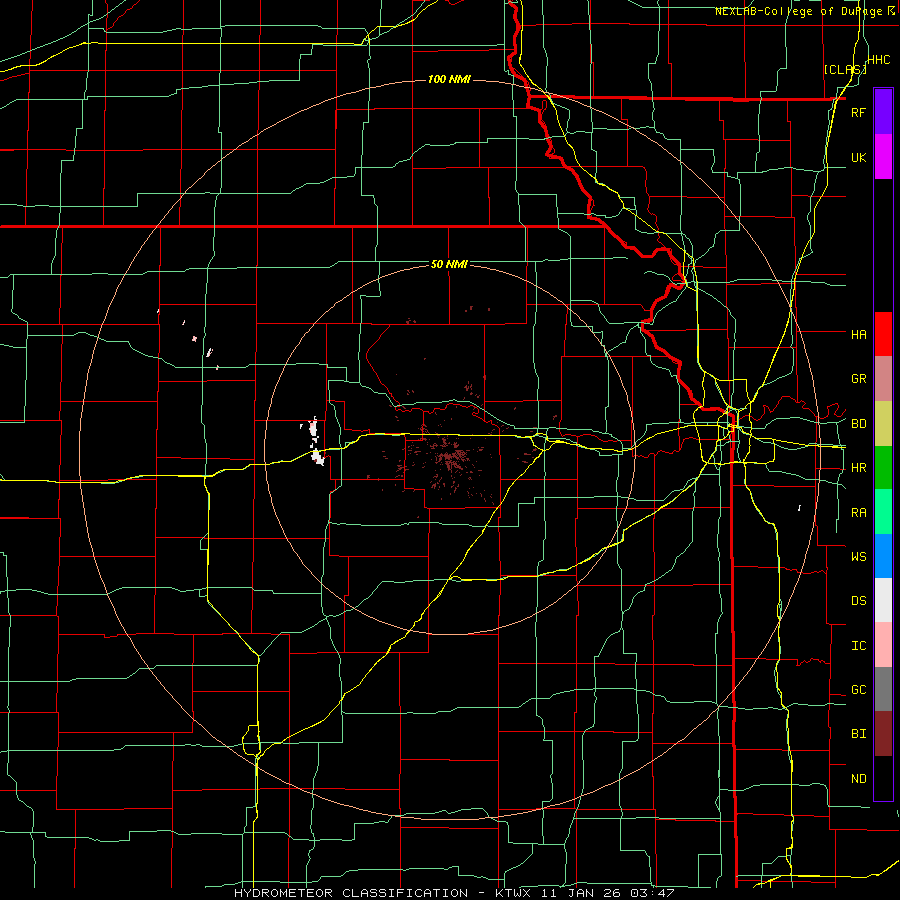The image size is (900, 900).
Task: Click the ND legend label
Action: pyautogui.click(x=858, y=779)
